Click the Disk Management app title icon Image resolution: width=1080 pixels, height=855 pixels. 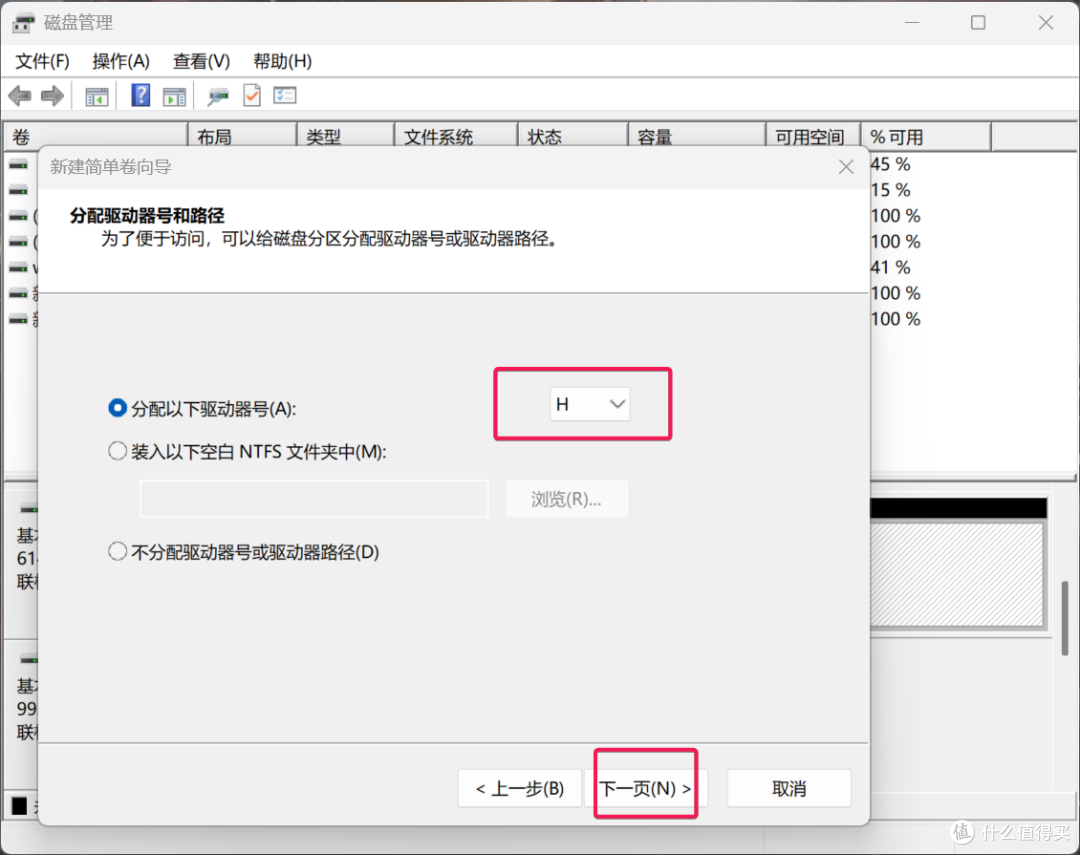[x=23, y=23]
